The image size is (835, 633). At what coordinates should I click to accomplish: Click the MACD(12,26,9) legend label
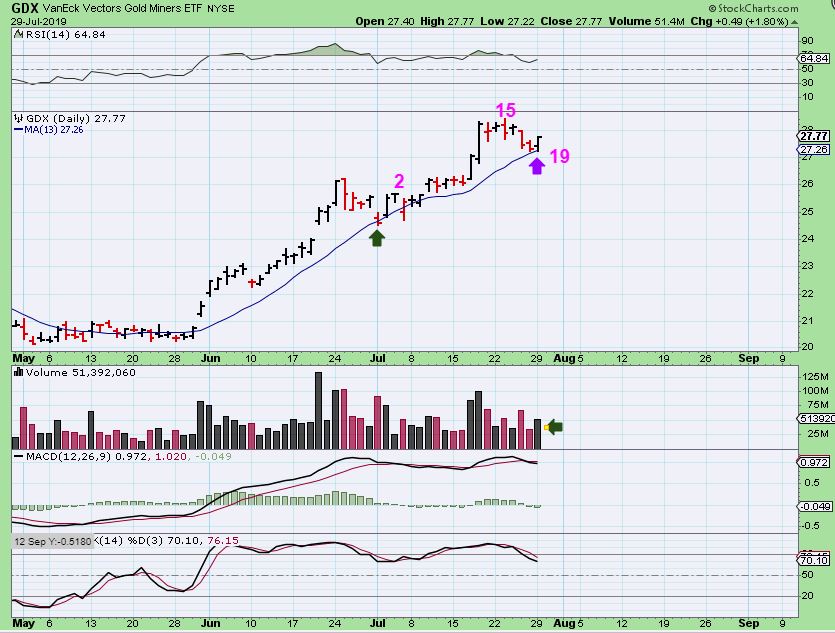click(x=68, y=456)
